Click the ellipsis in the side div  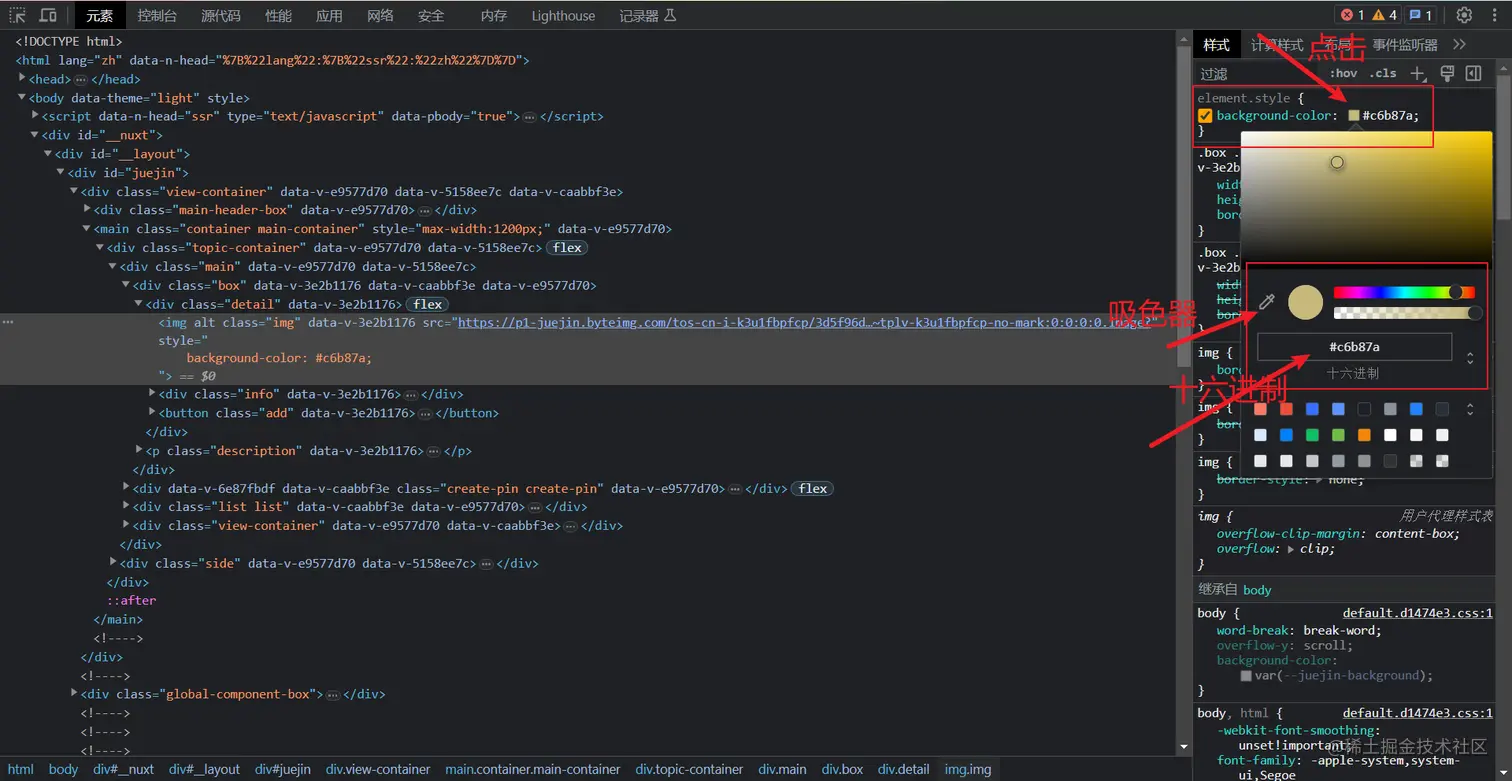(486, 564)
